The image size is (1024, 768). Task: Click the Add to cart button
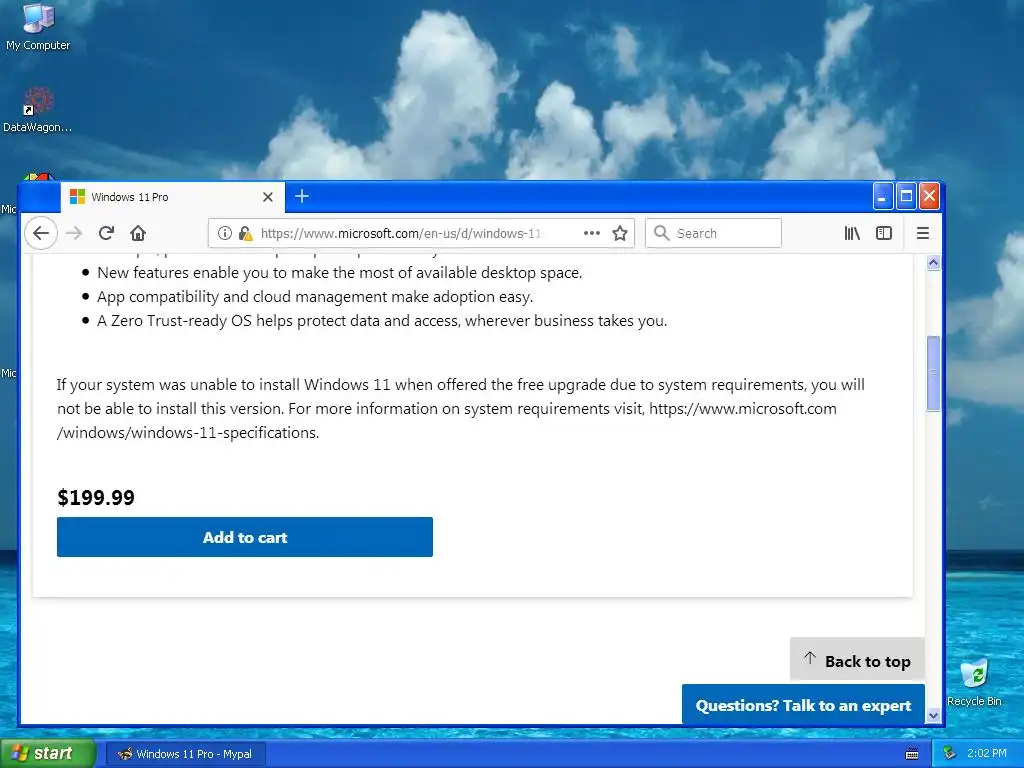245,537
